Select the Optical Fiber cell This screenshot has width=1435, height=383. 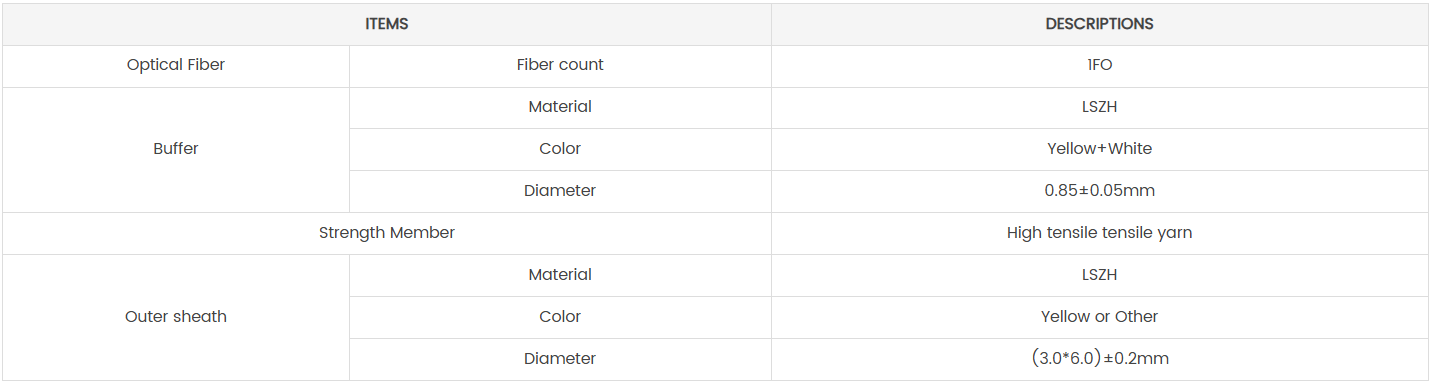(x=176, y=65)
